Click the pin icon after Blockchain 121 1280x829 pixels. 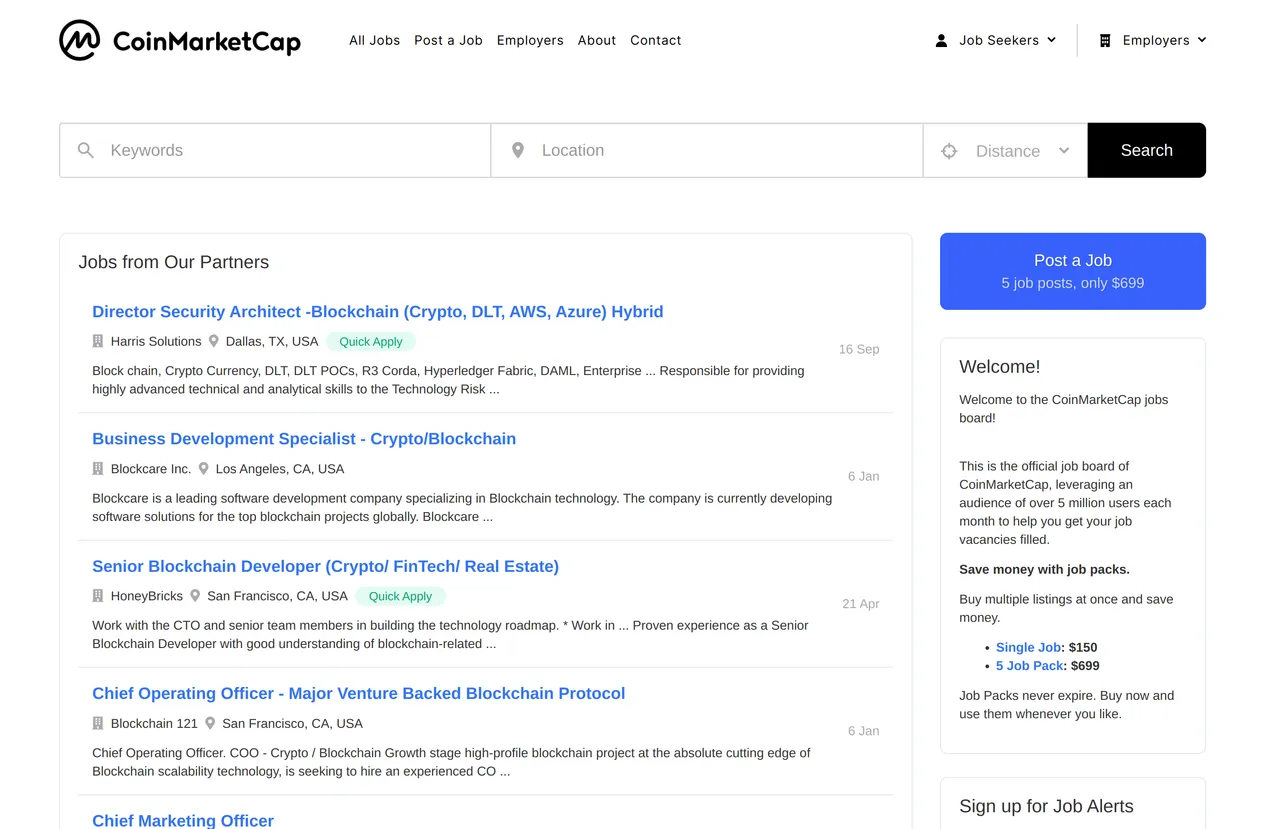tap(210, 723)
